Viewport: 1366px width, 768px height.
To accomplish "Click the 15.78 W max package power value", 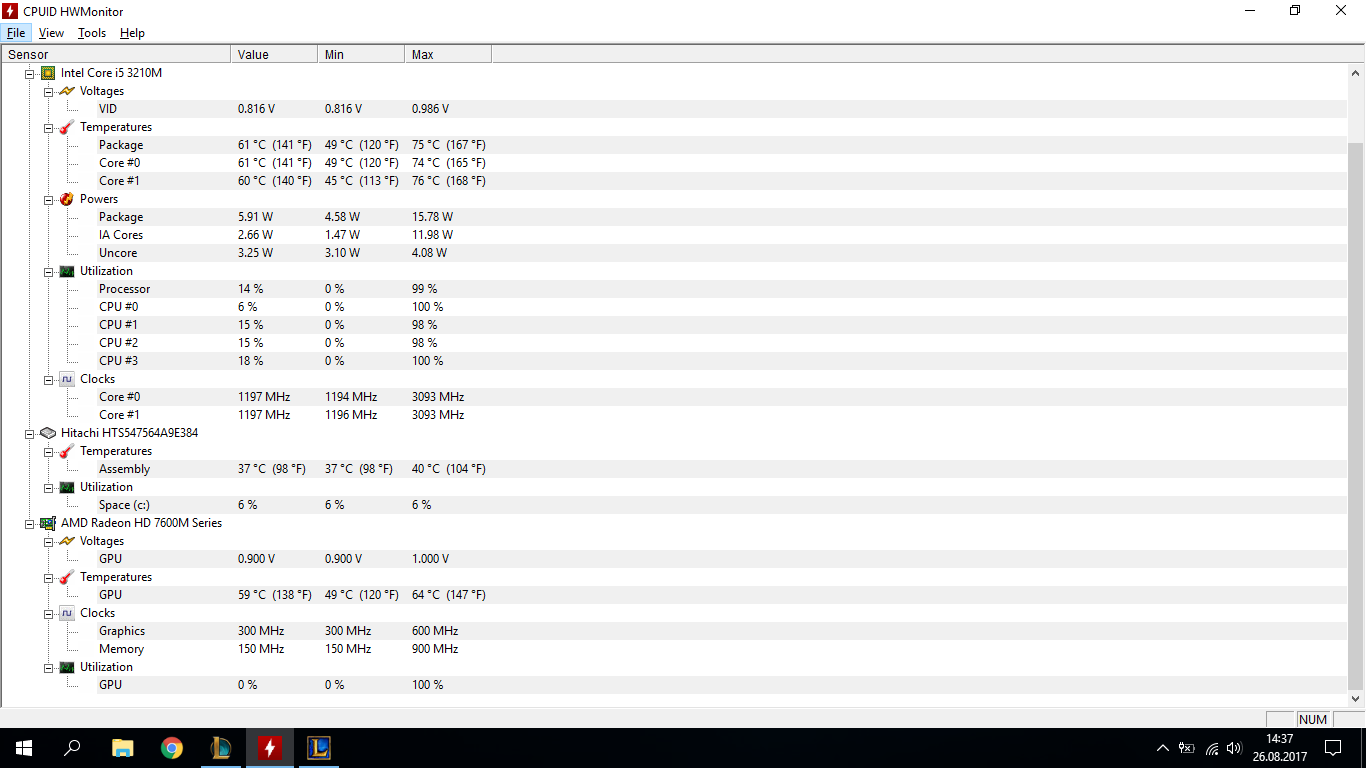I will click(432, 217).
